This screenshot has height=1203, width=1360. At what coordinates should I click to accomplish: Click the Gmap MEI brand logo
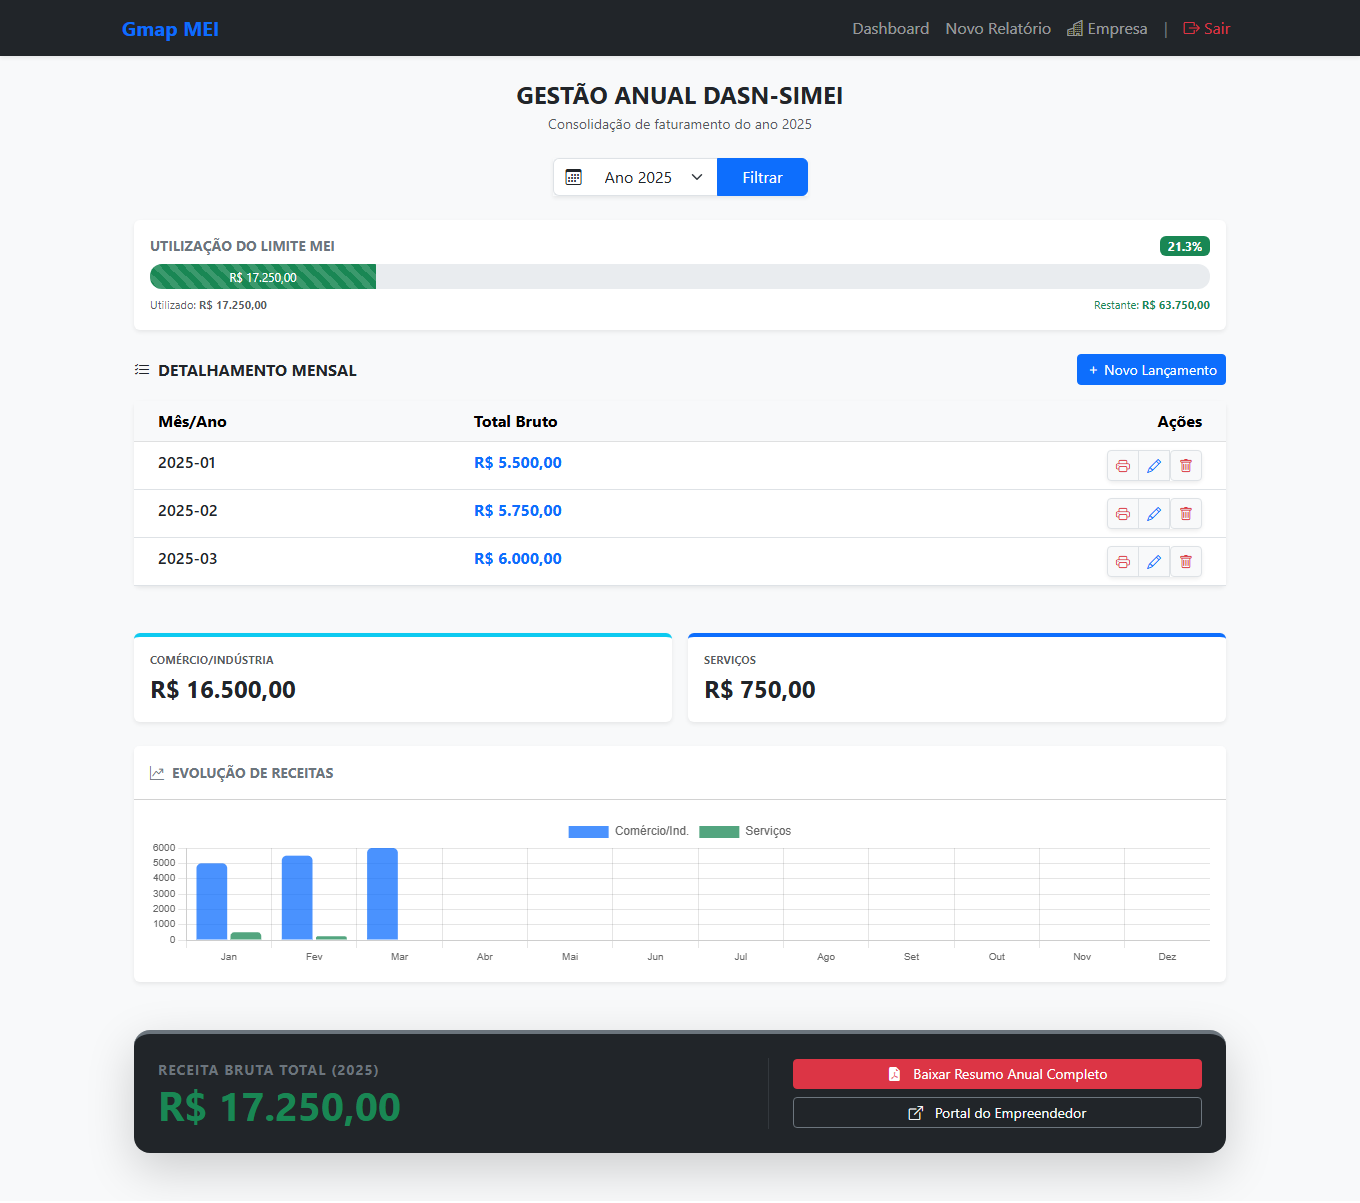point(170,29)
